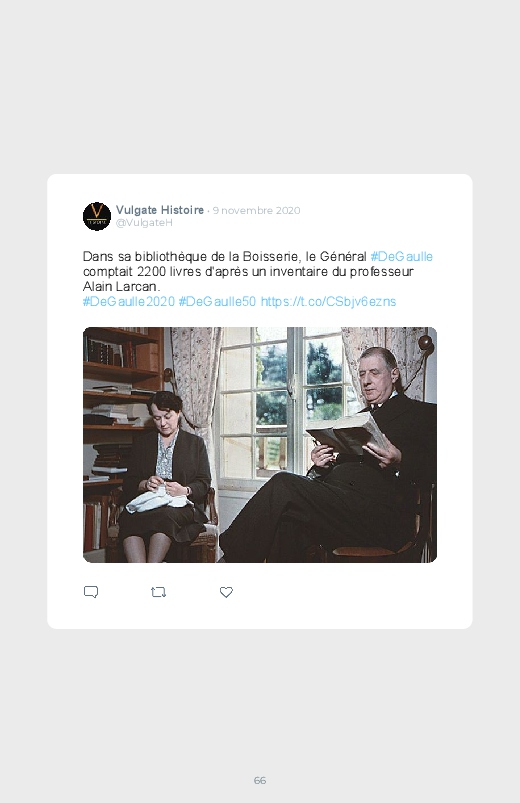
Task: Open the Vulgate Histoire account name
Action: pos(160,210)
